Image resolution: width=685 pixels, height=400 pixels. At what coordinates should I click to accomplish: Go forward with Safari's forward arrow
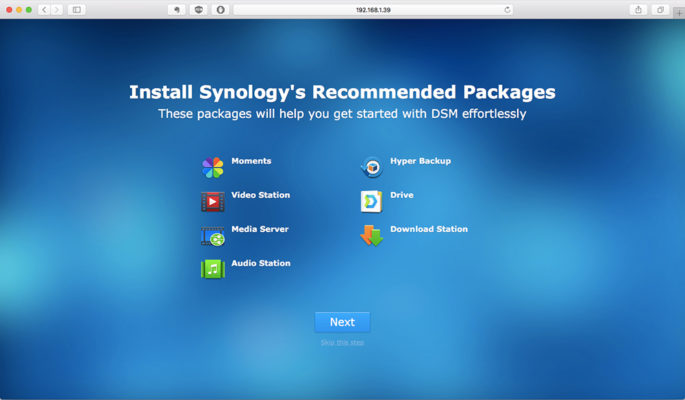click(57, 10)
